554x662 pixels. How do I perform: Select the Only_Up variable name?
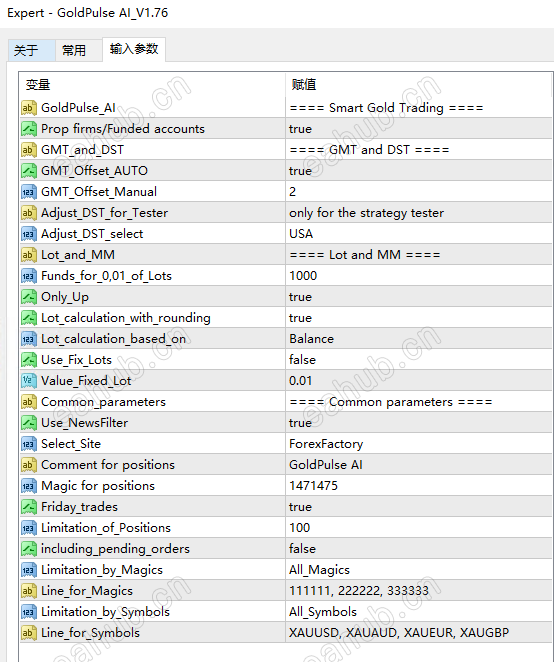coord(65,297)
